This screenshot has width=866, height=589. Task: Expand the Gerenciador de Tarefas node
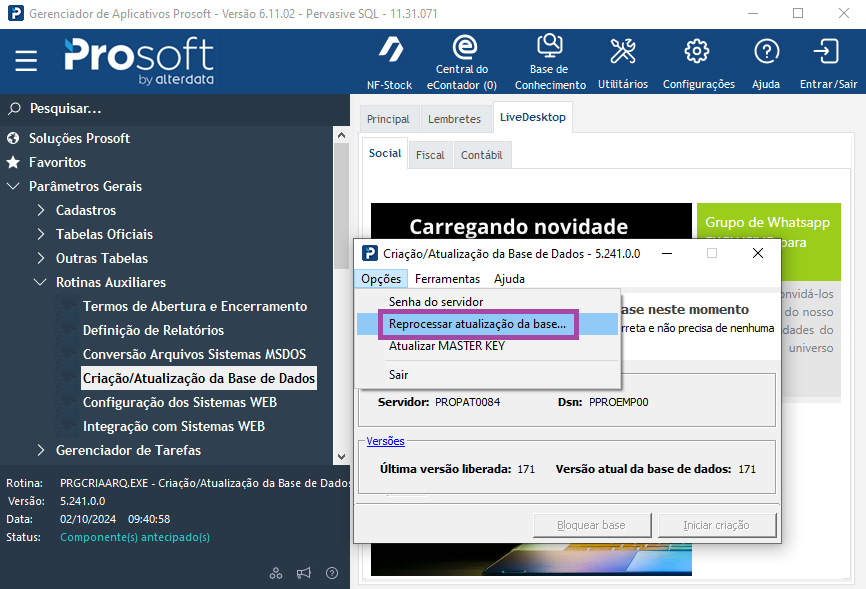(x=41, y=450)
